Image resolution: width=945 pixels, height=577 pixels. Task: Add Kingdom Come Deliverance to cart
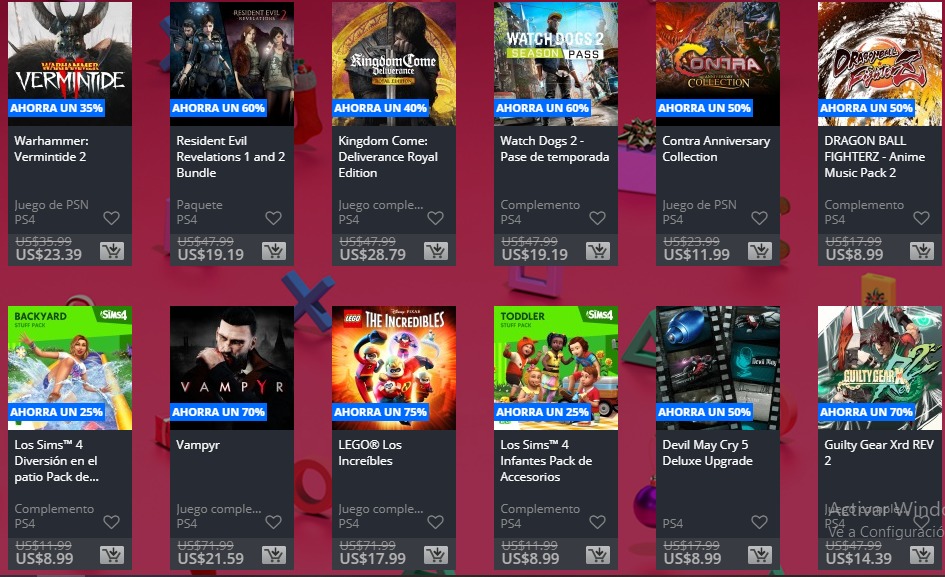point(436,251)
